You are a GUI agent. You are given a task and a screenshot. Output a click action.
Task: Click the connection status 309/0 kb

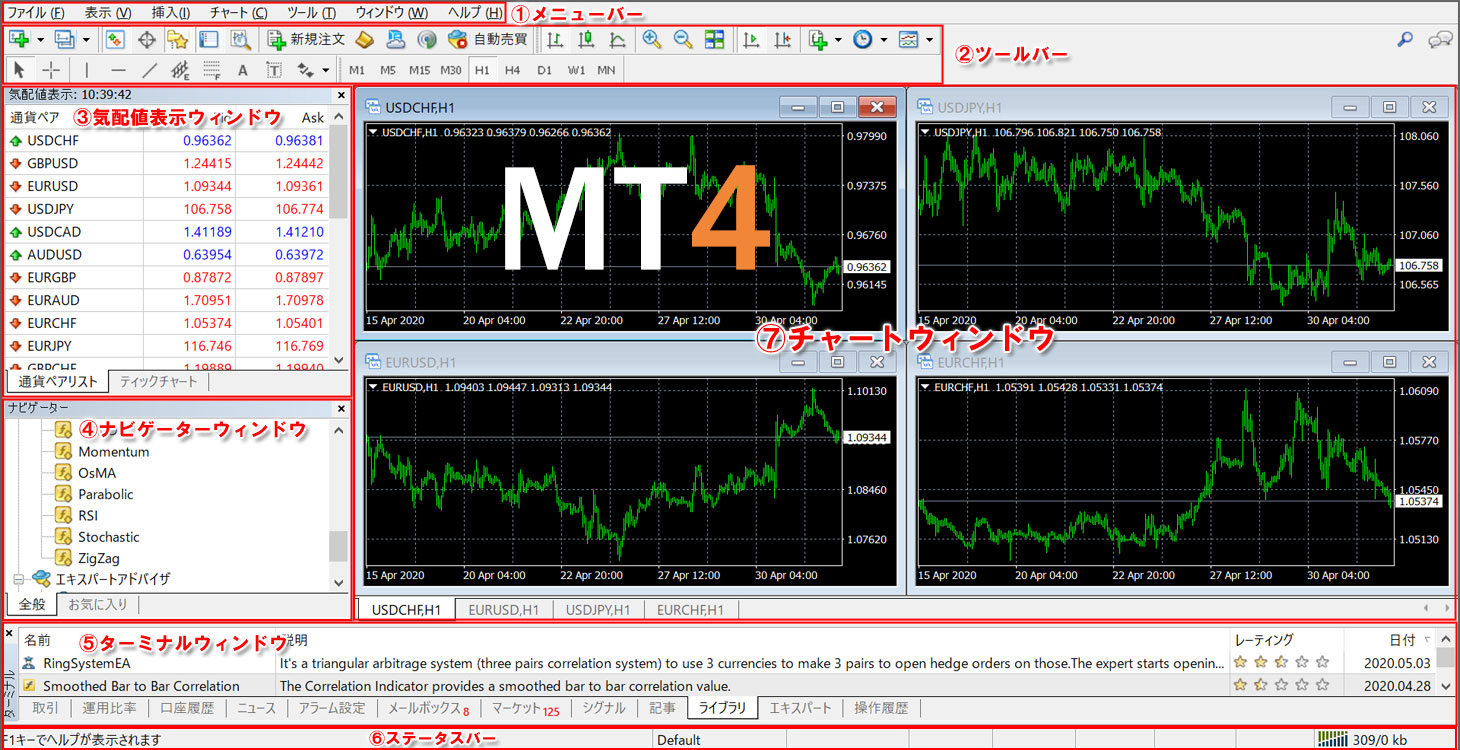(x=1363, y=740)
